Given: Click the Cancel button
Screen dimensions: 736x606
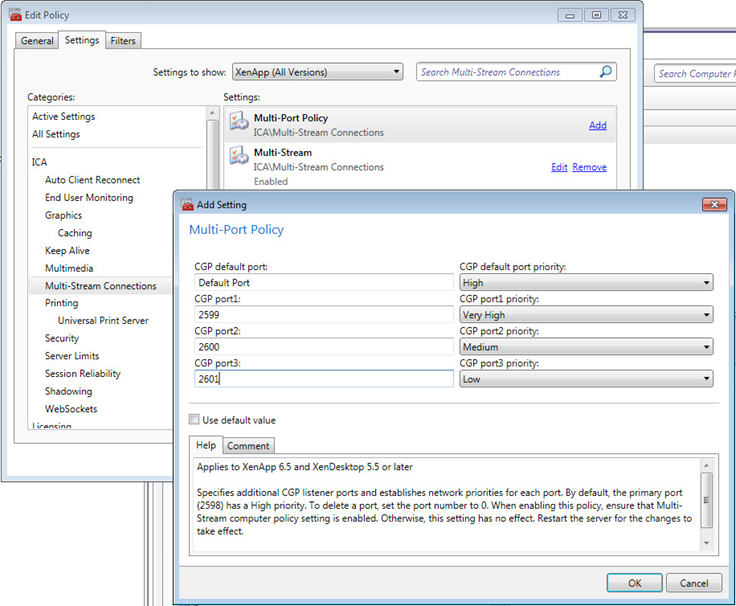Looking at the screenshot, I should [694, 583].
